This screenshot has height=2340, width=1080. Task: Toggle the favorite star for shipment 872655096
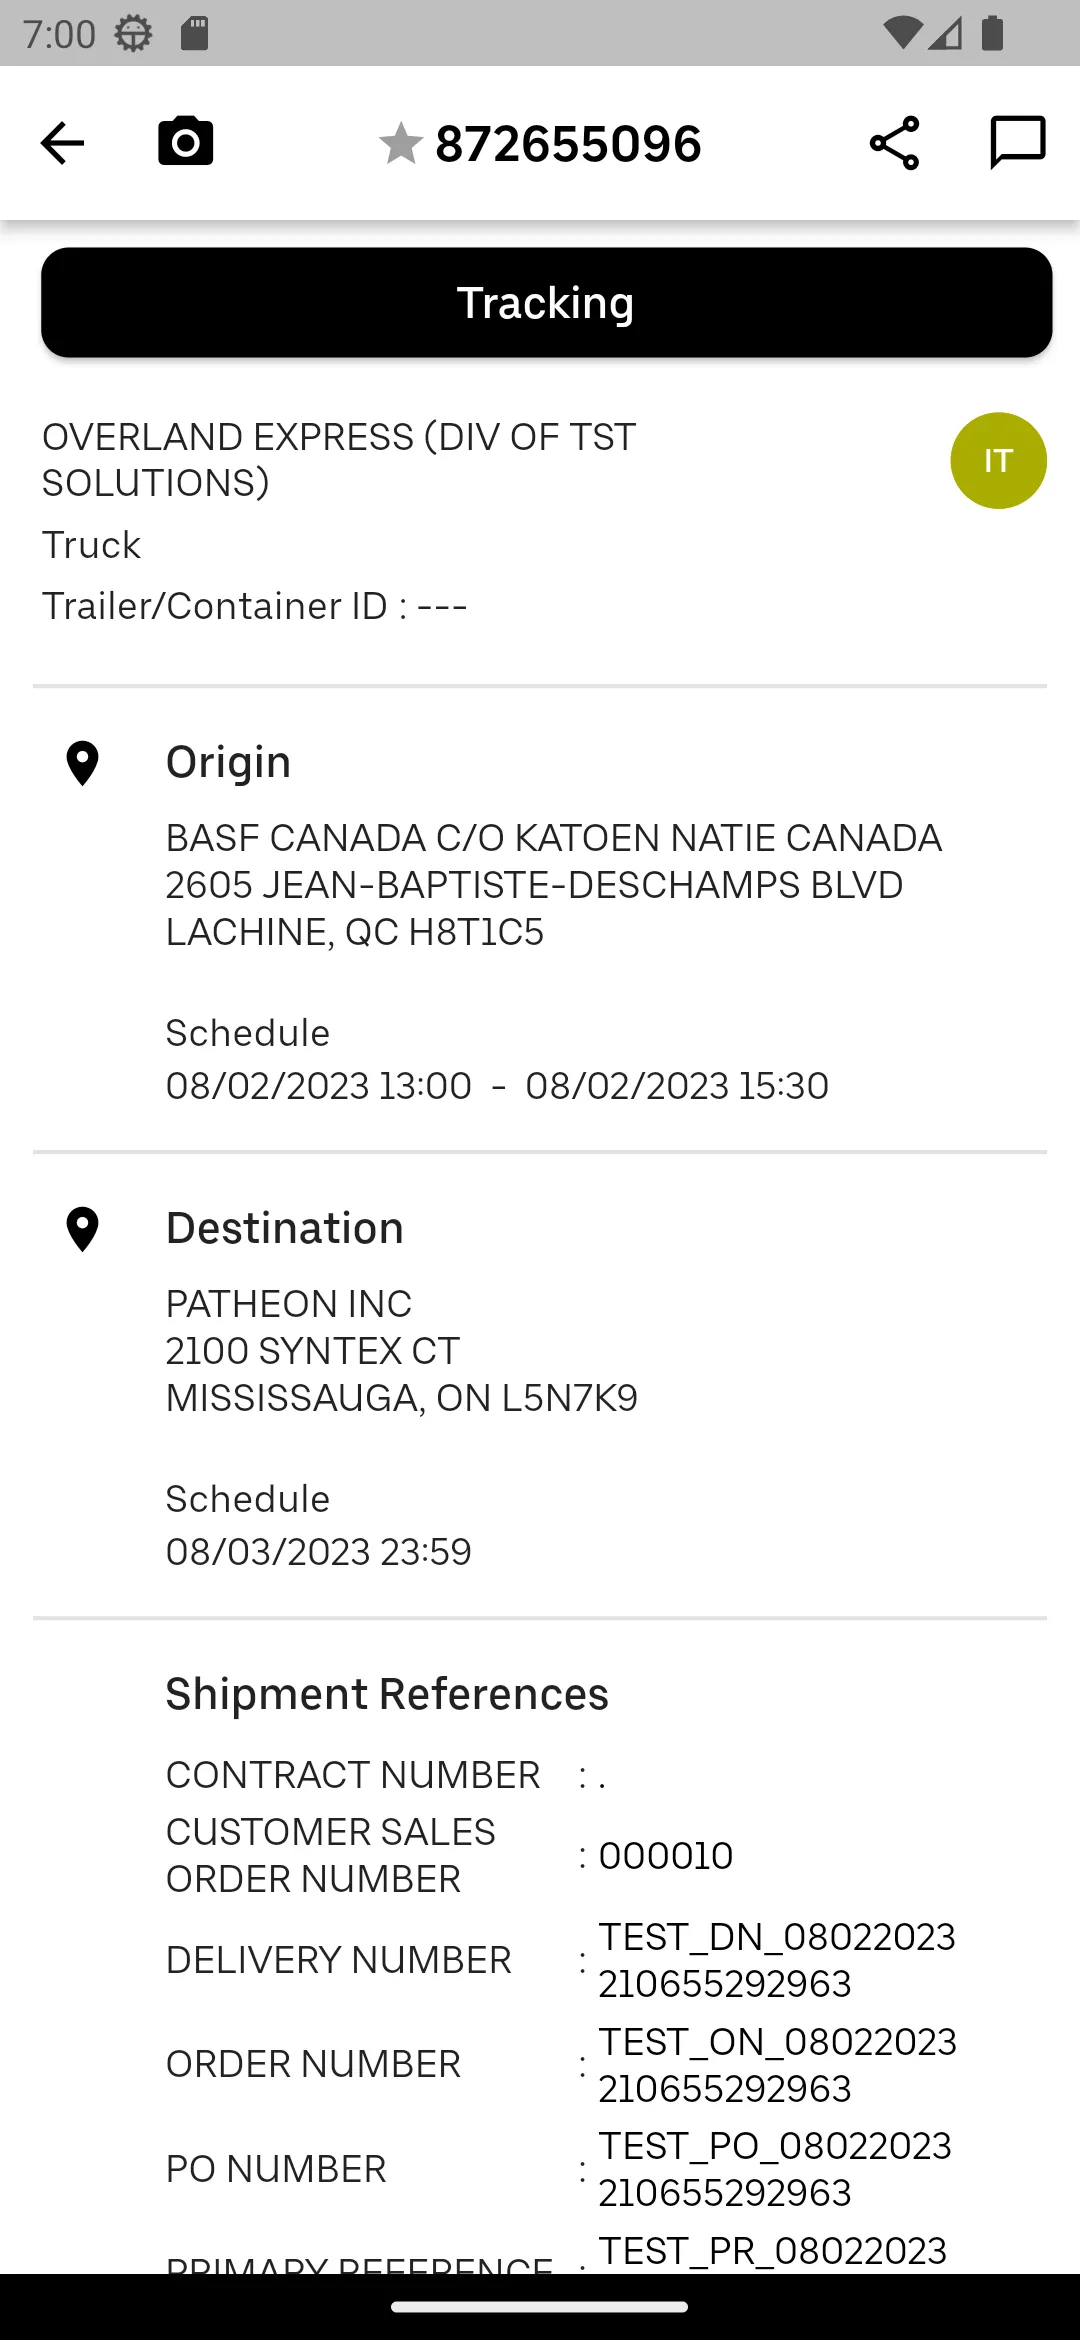click(401, 143)
